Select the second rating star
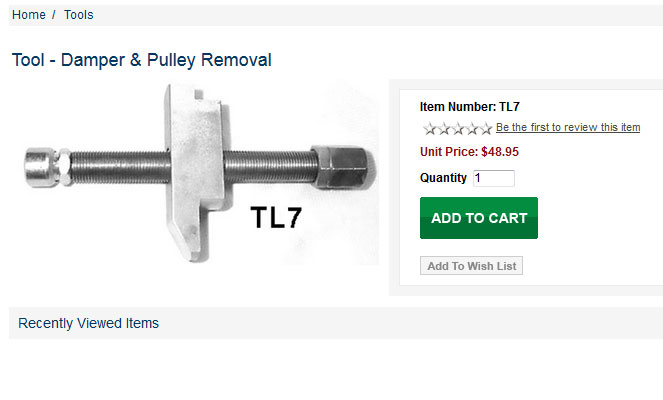Viewport: 663px width, 400px height. pos(444,128)
